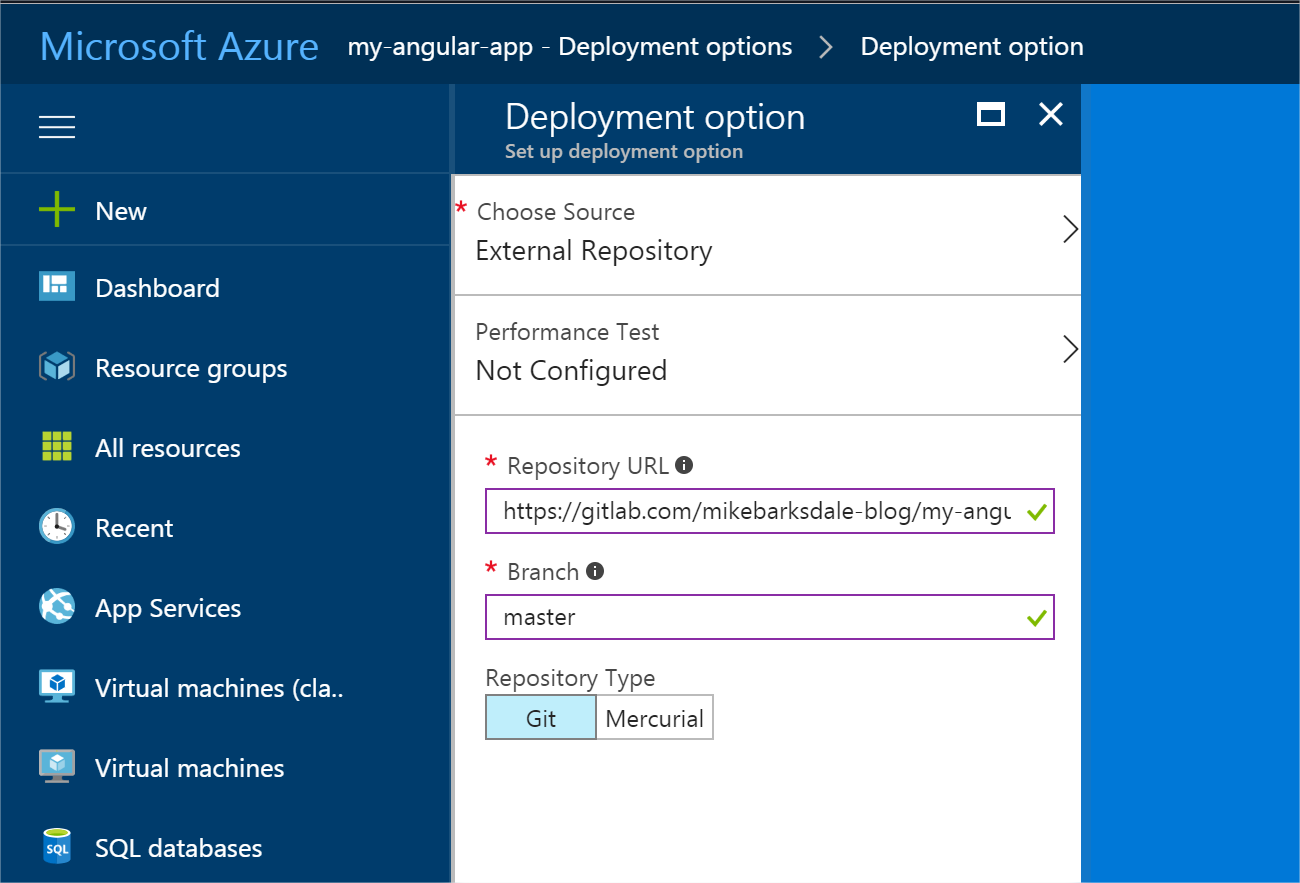Click the Virtual machines sidebar item
This screenshot has height=883, width=1300.
pos(189,768)
